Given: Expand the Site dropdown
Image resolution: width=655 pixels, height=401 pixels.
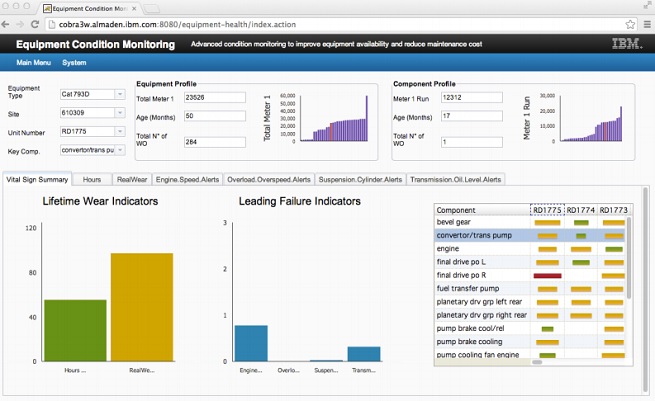Looking at the screenshot, I should click(120, 113).
